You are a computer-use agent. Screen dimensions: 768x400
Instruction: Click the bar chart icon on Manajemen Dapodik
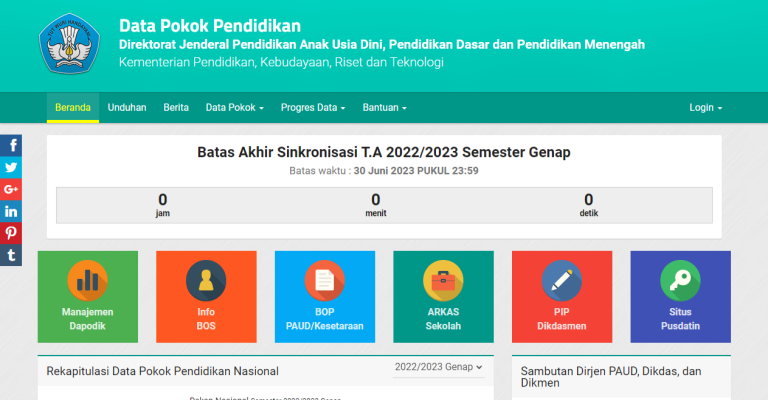tap(88, 281)
